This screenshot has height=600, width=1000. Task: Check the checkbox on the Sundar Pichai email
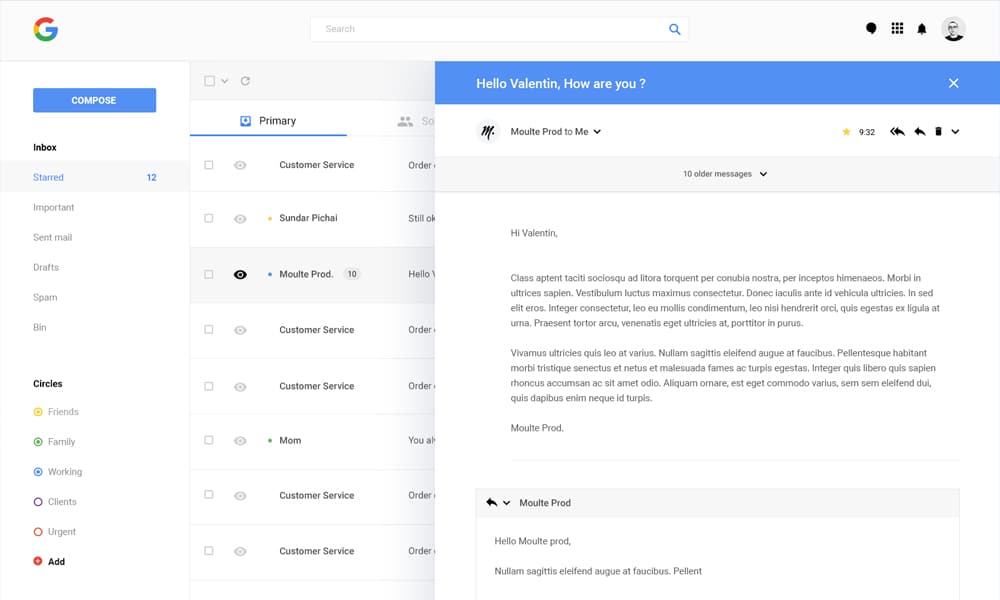point(209,218)
